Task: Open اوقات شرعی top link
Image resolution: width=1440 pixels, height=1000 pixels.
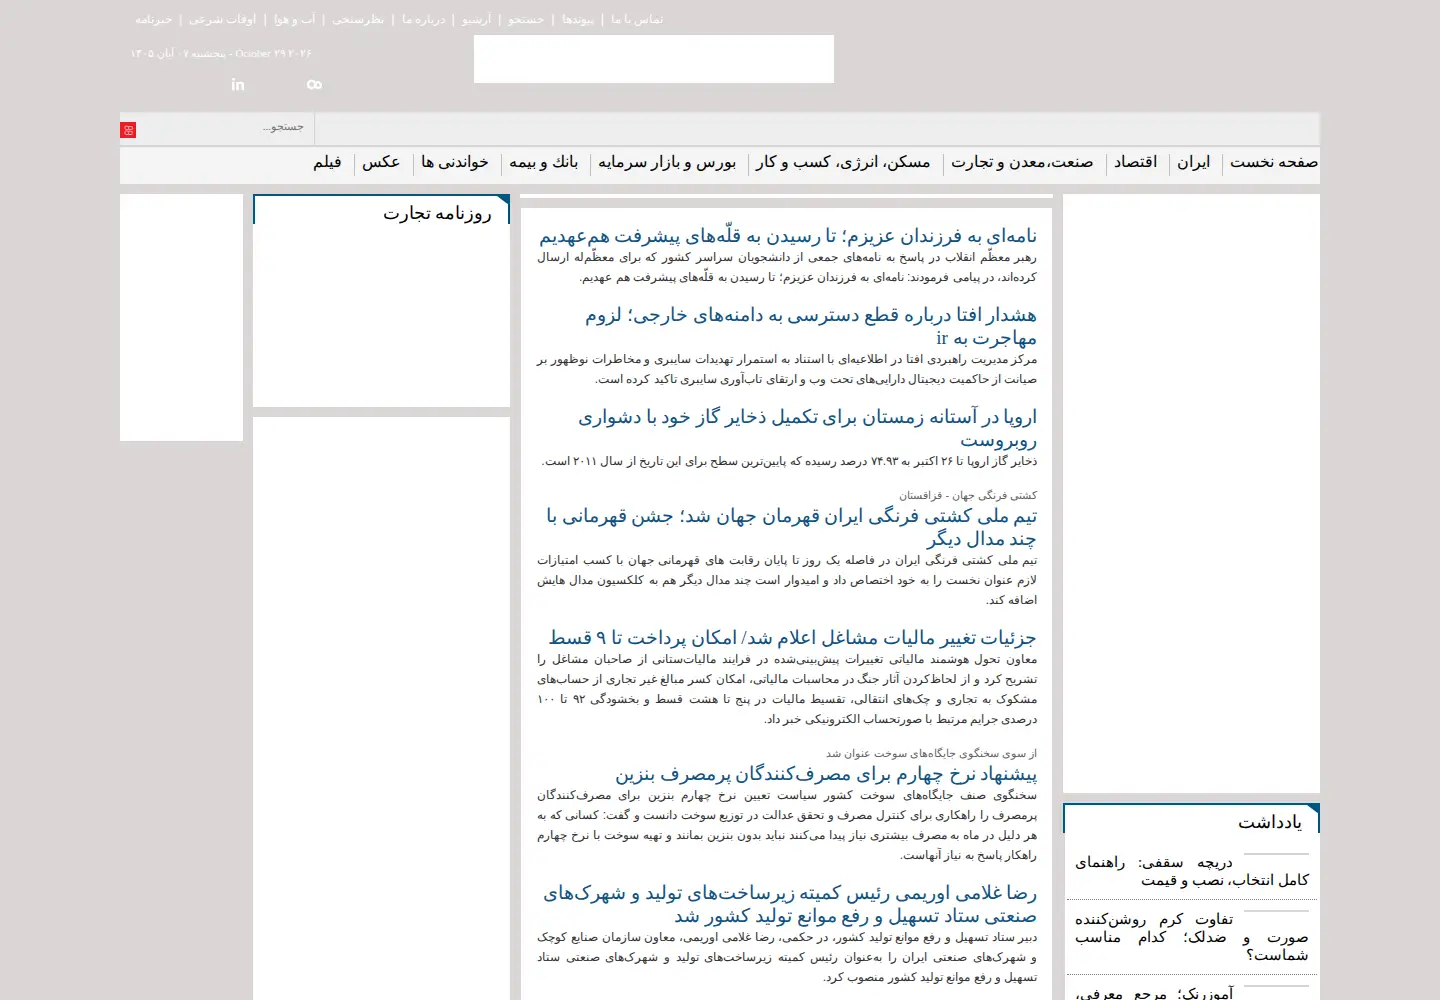Action: [x=222, y=19]
